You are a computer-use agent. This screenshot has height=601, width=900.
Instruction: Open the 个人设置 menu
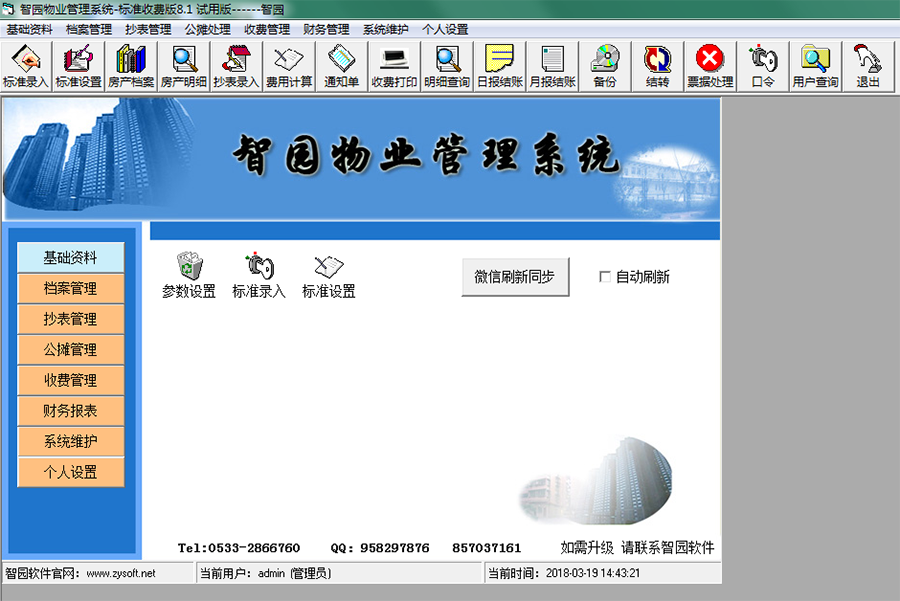445,29
